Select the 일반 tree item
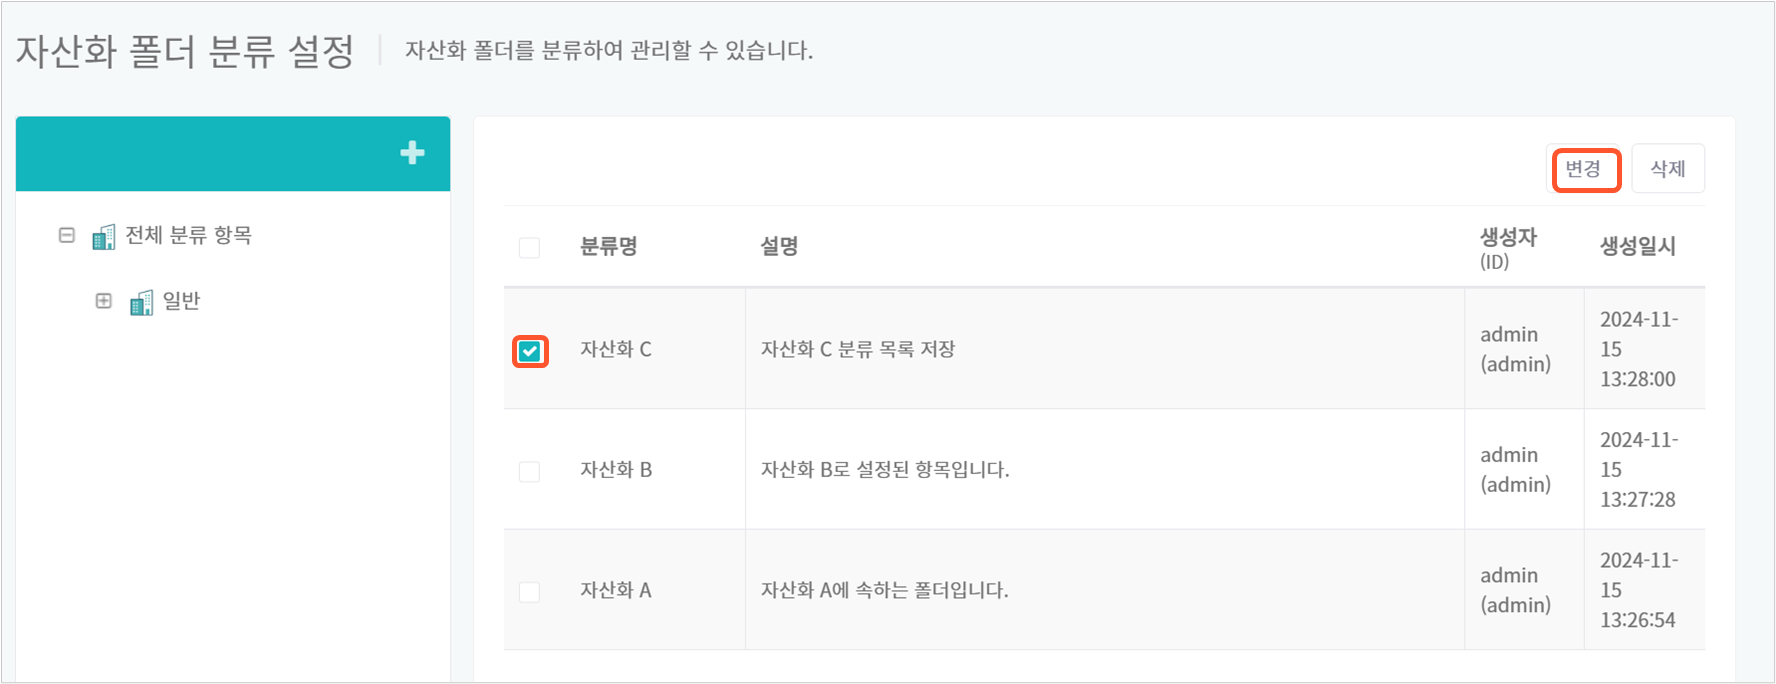The height and width of the screenshot is (684, 1776). [182, 301]
